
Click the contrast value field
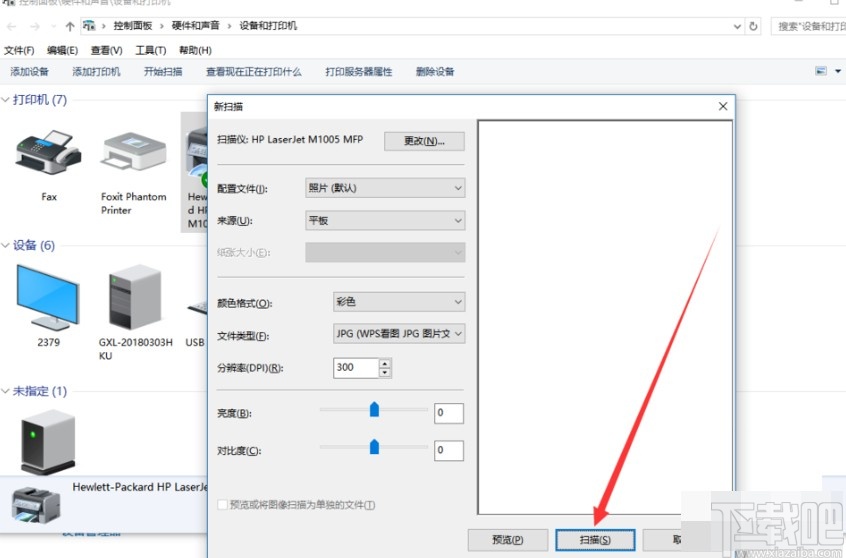pyautogui.click(x=449, y=451)
